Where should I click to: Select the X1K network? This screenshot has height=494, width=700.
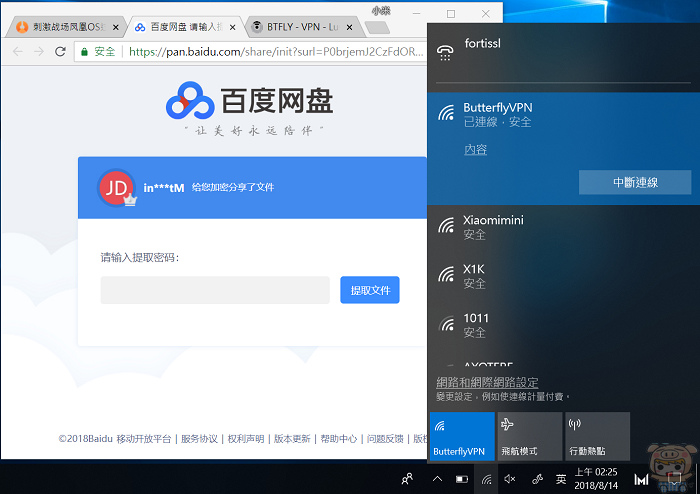coord(563,278)
